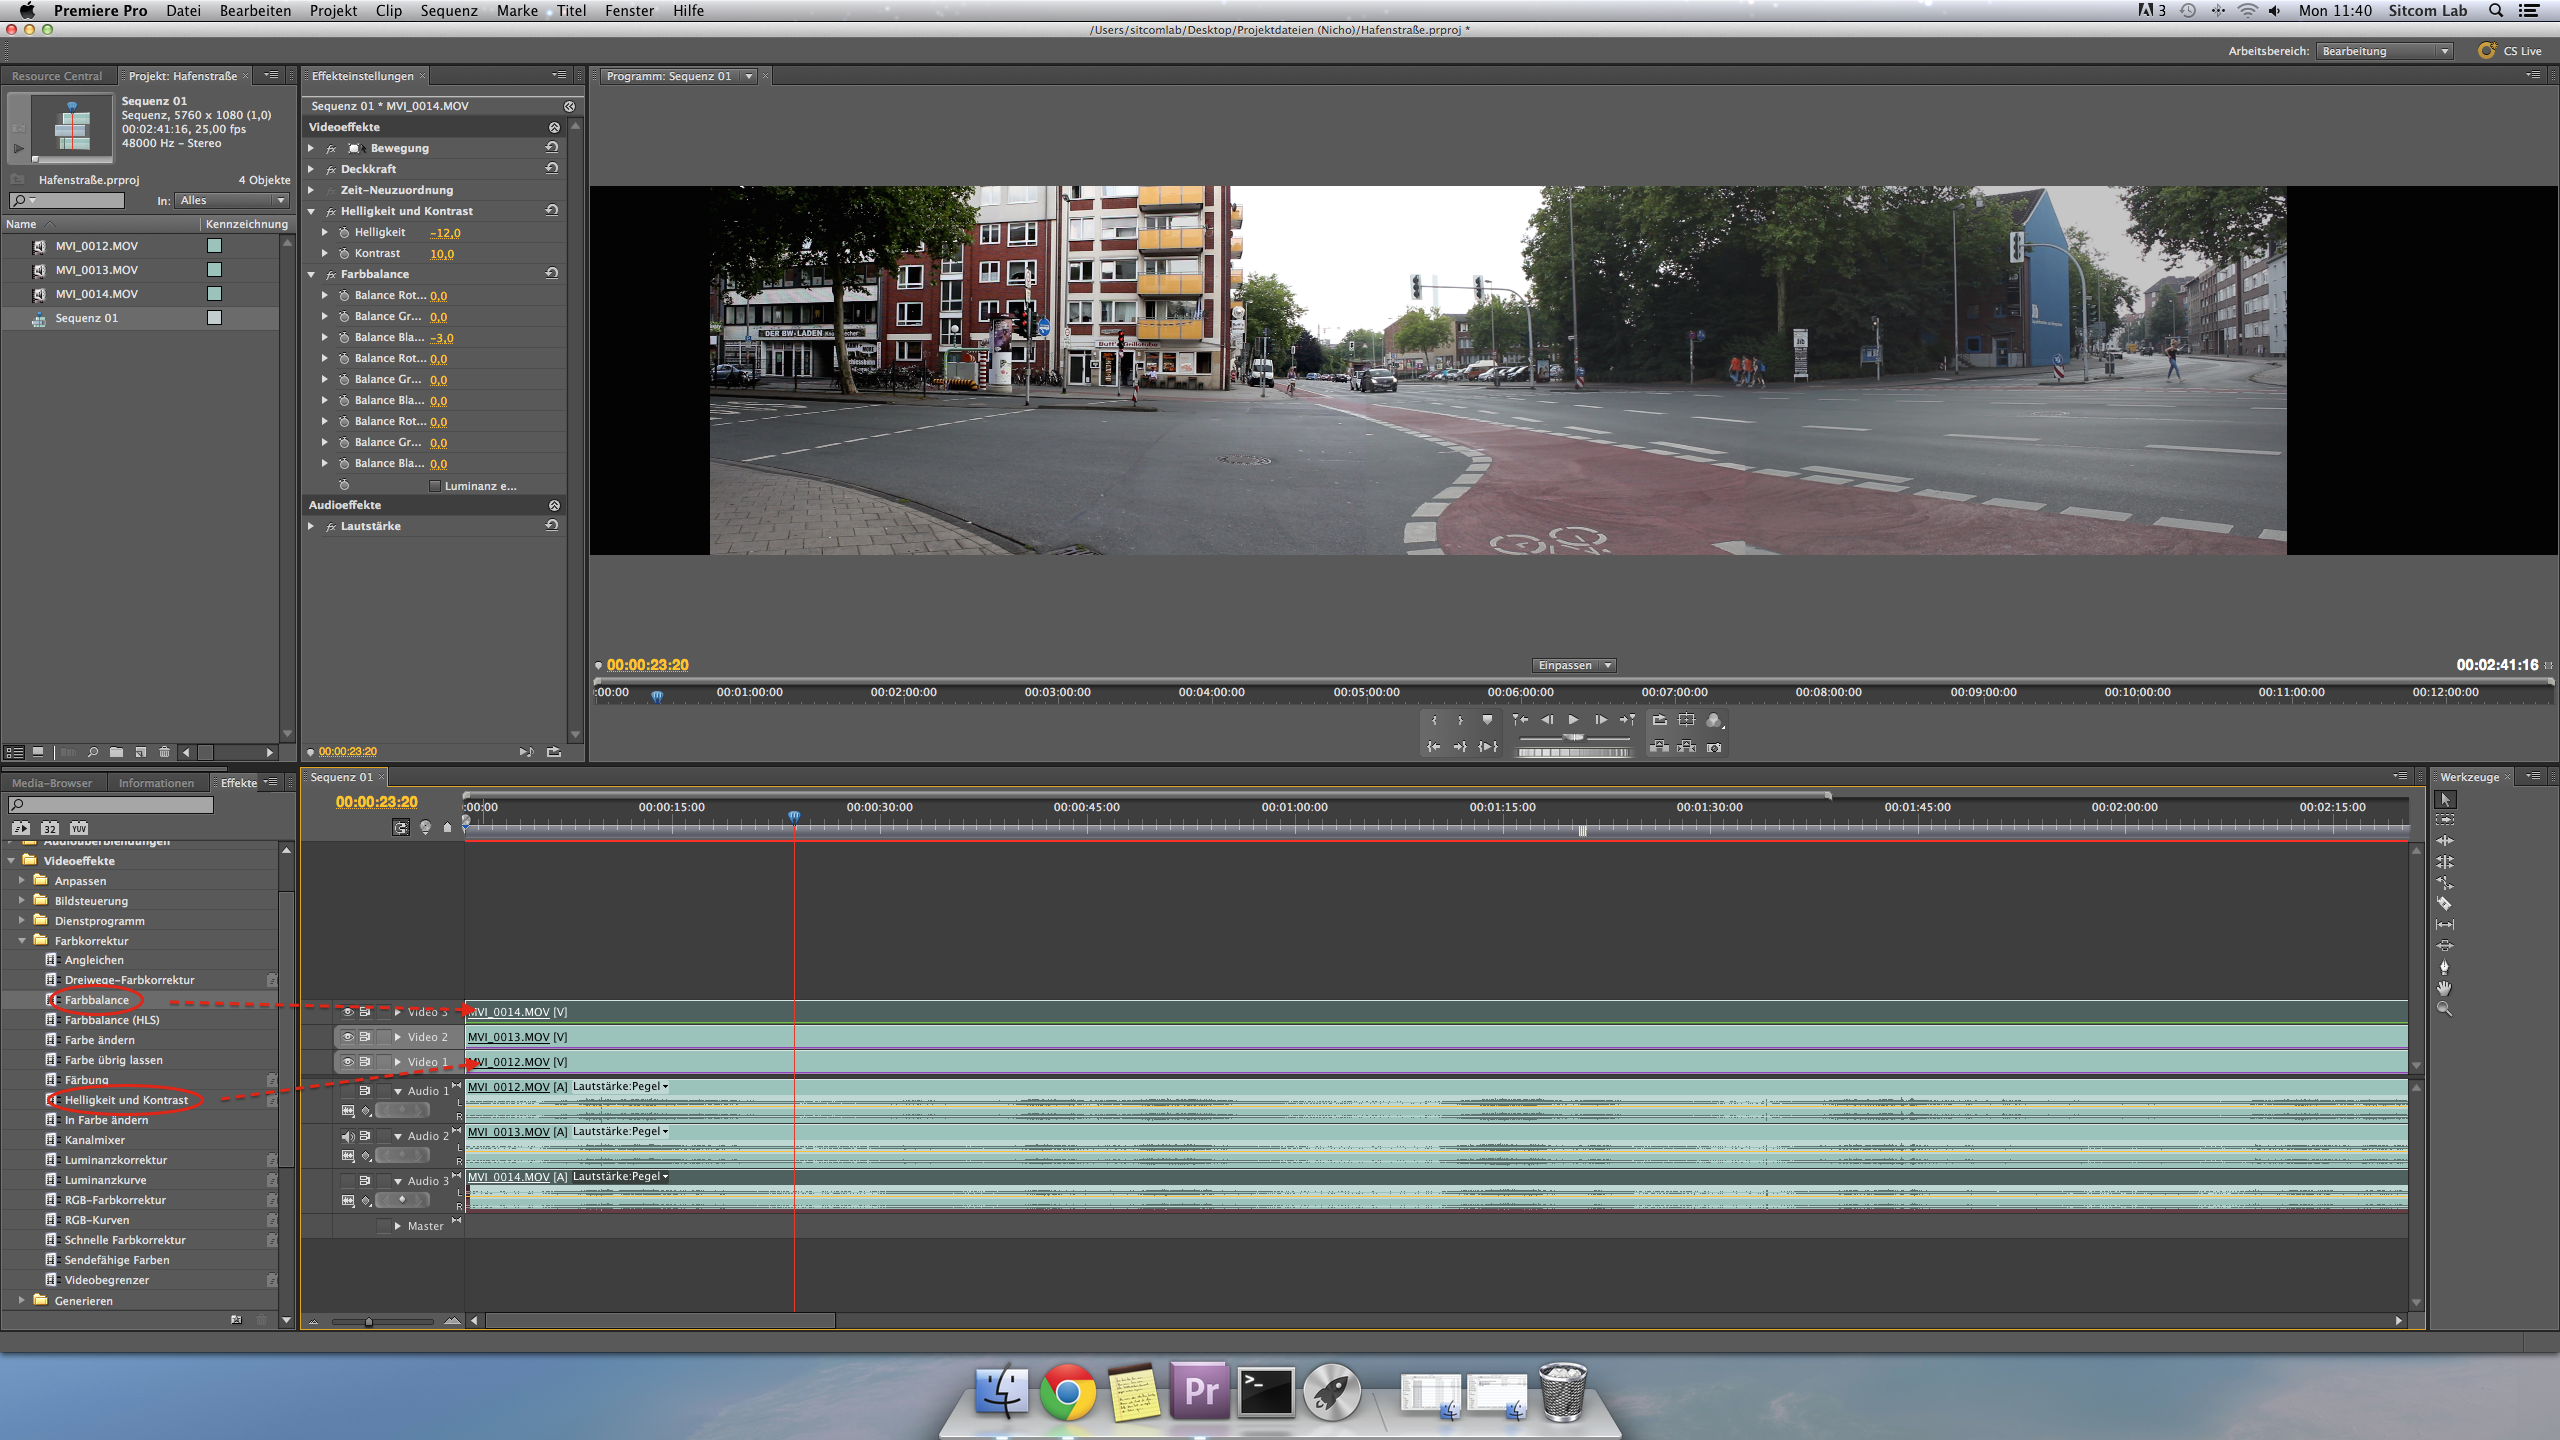Expand the Bewegung effect properties
This screenshot has height=1440, width=2560.
point(311,148)
